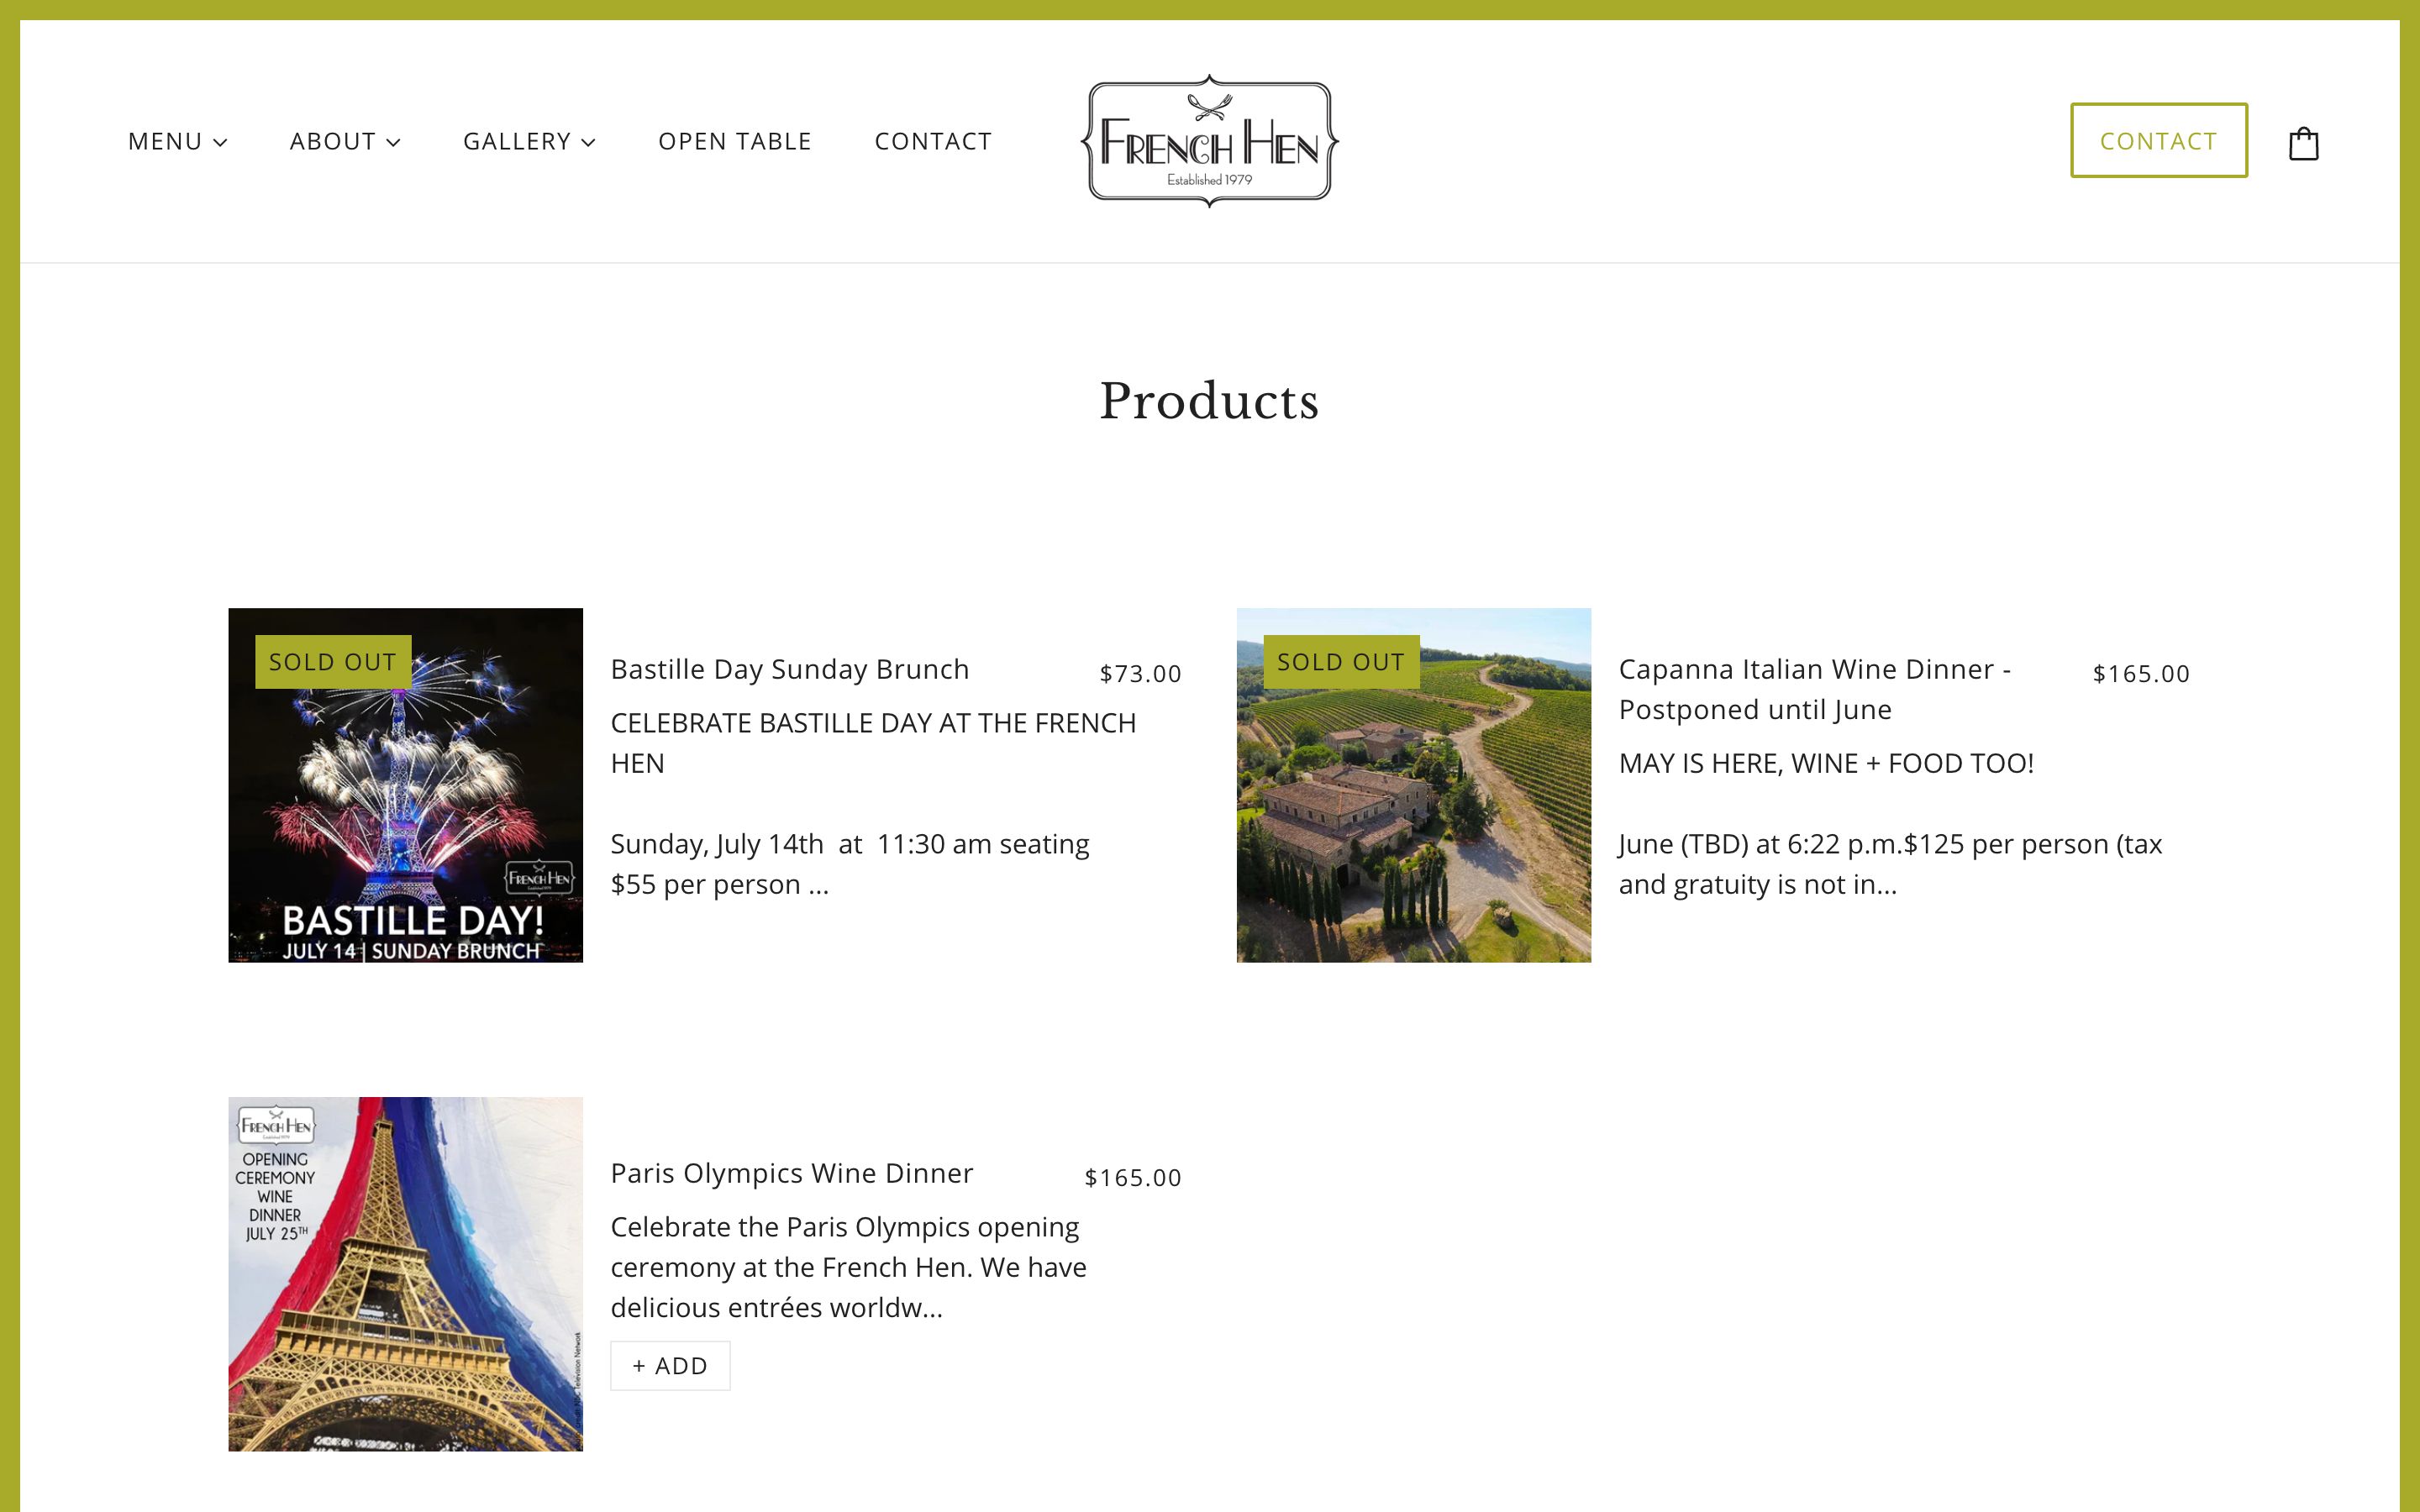The image size is (2420, 1512).
Task: Open Bastille Day Sunday Brunch title link
Action: pyautogui.click(x=790, y=669)
